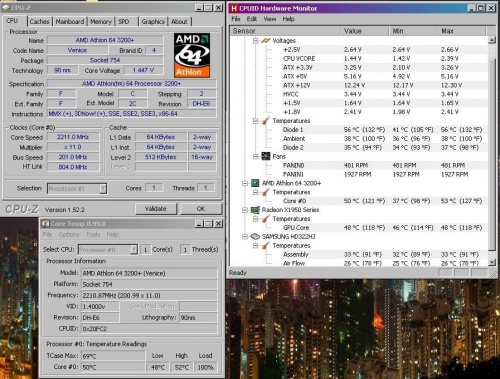Collapse the Voltages tree node
Image resolution: width=500 pixels, height=379 pixels.
point(255,41)
